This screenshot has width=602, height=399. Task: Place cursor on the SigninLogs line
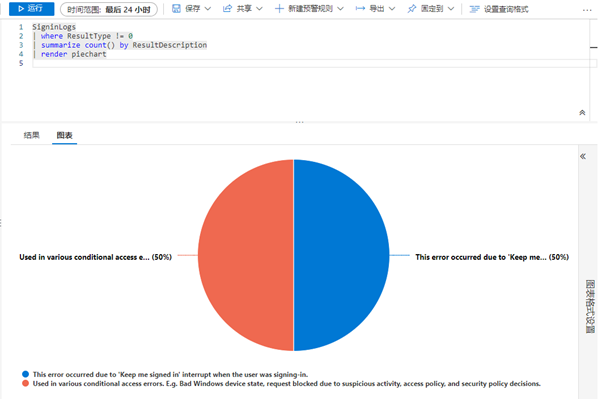pos(54,27)
